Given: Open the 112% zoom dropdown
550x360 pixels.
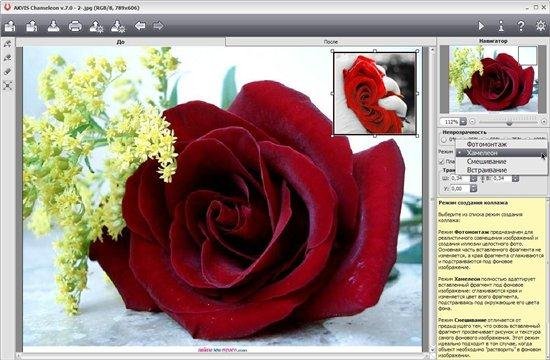Looking at the screenshot, I should point(463,122).
